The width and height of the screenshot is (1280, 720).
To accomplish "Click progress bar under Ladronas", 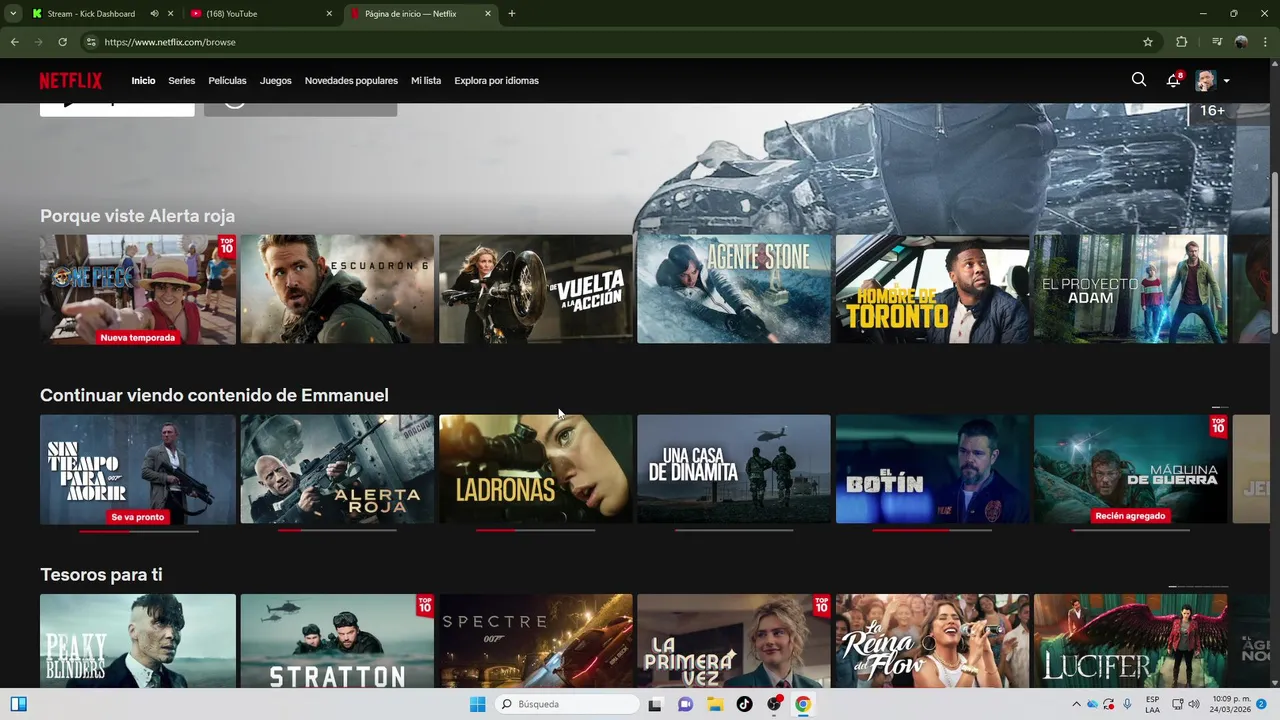I will [536, 530].
